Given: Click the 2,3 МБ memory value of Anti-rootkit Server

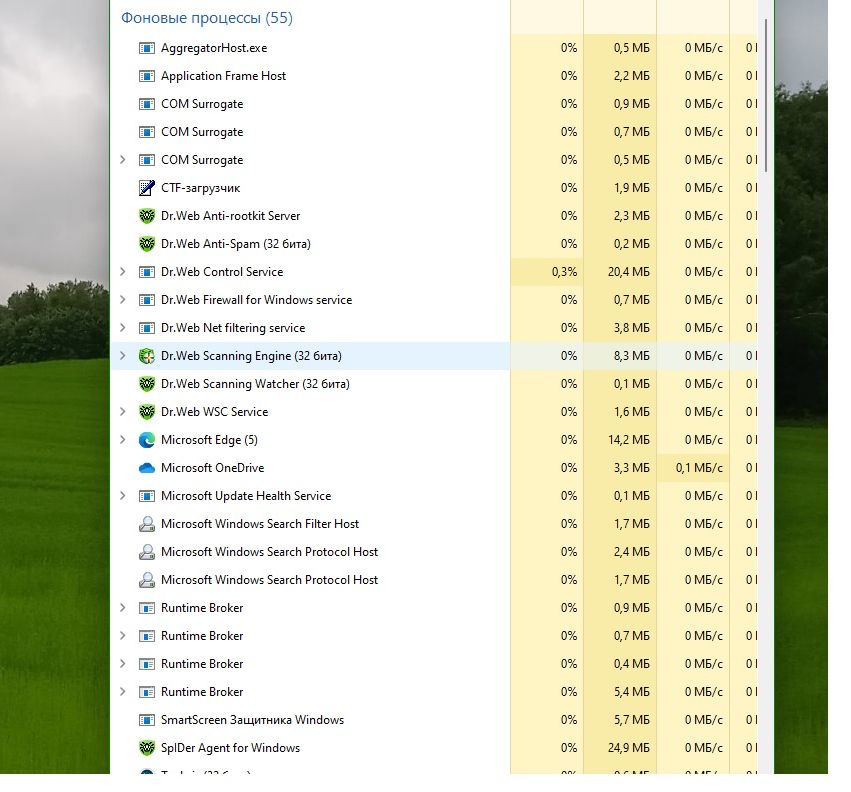Looking at the screenshot, I should coord(632,216).
